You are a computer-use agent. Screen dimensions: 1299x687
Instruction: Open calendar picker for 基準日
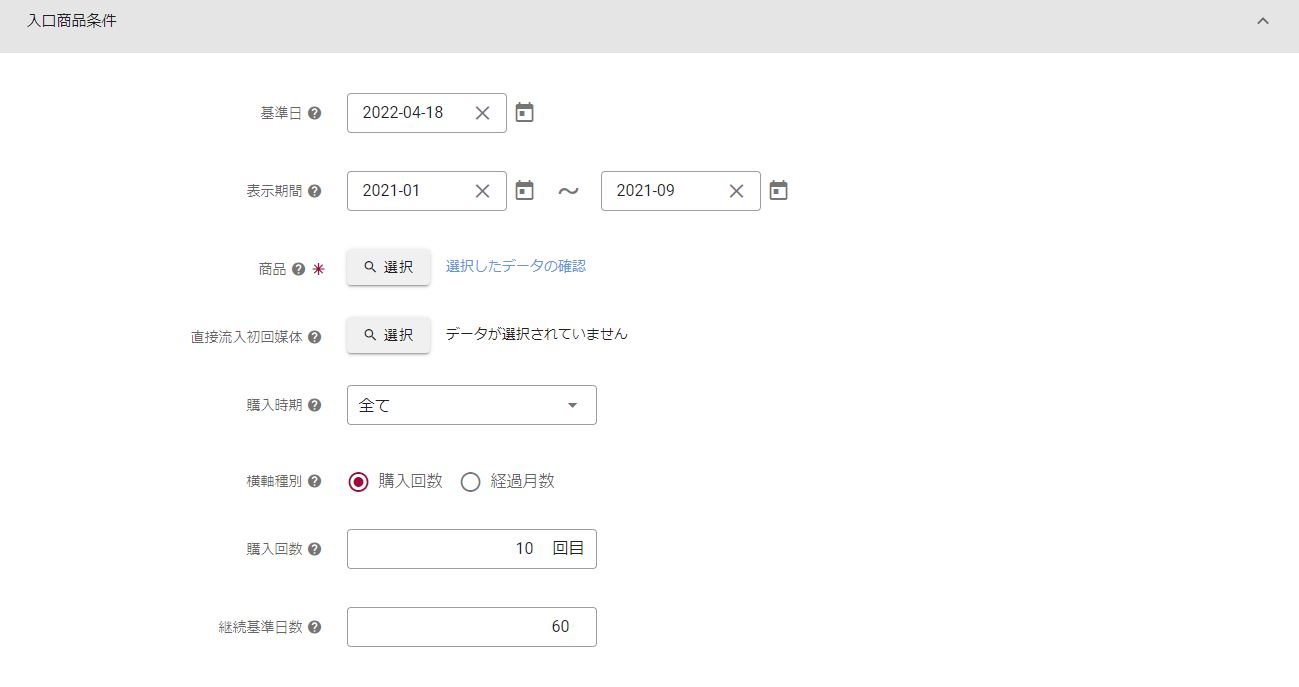point(524,113)
